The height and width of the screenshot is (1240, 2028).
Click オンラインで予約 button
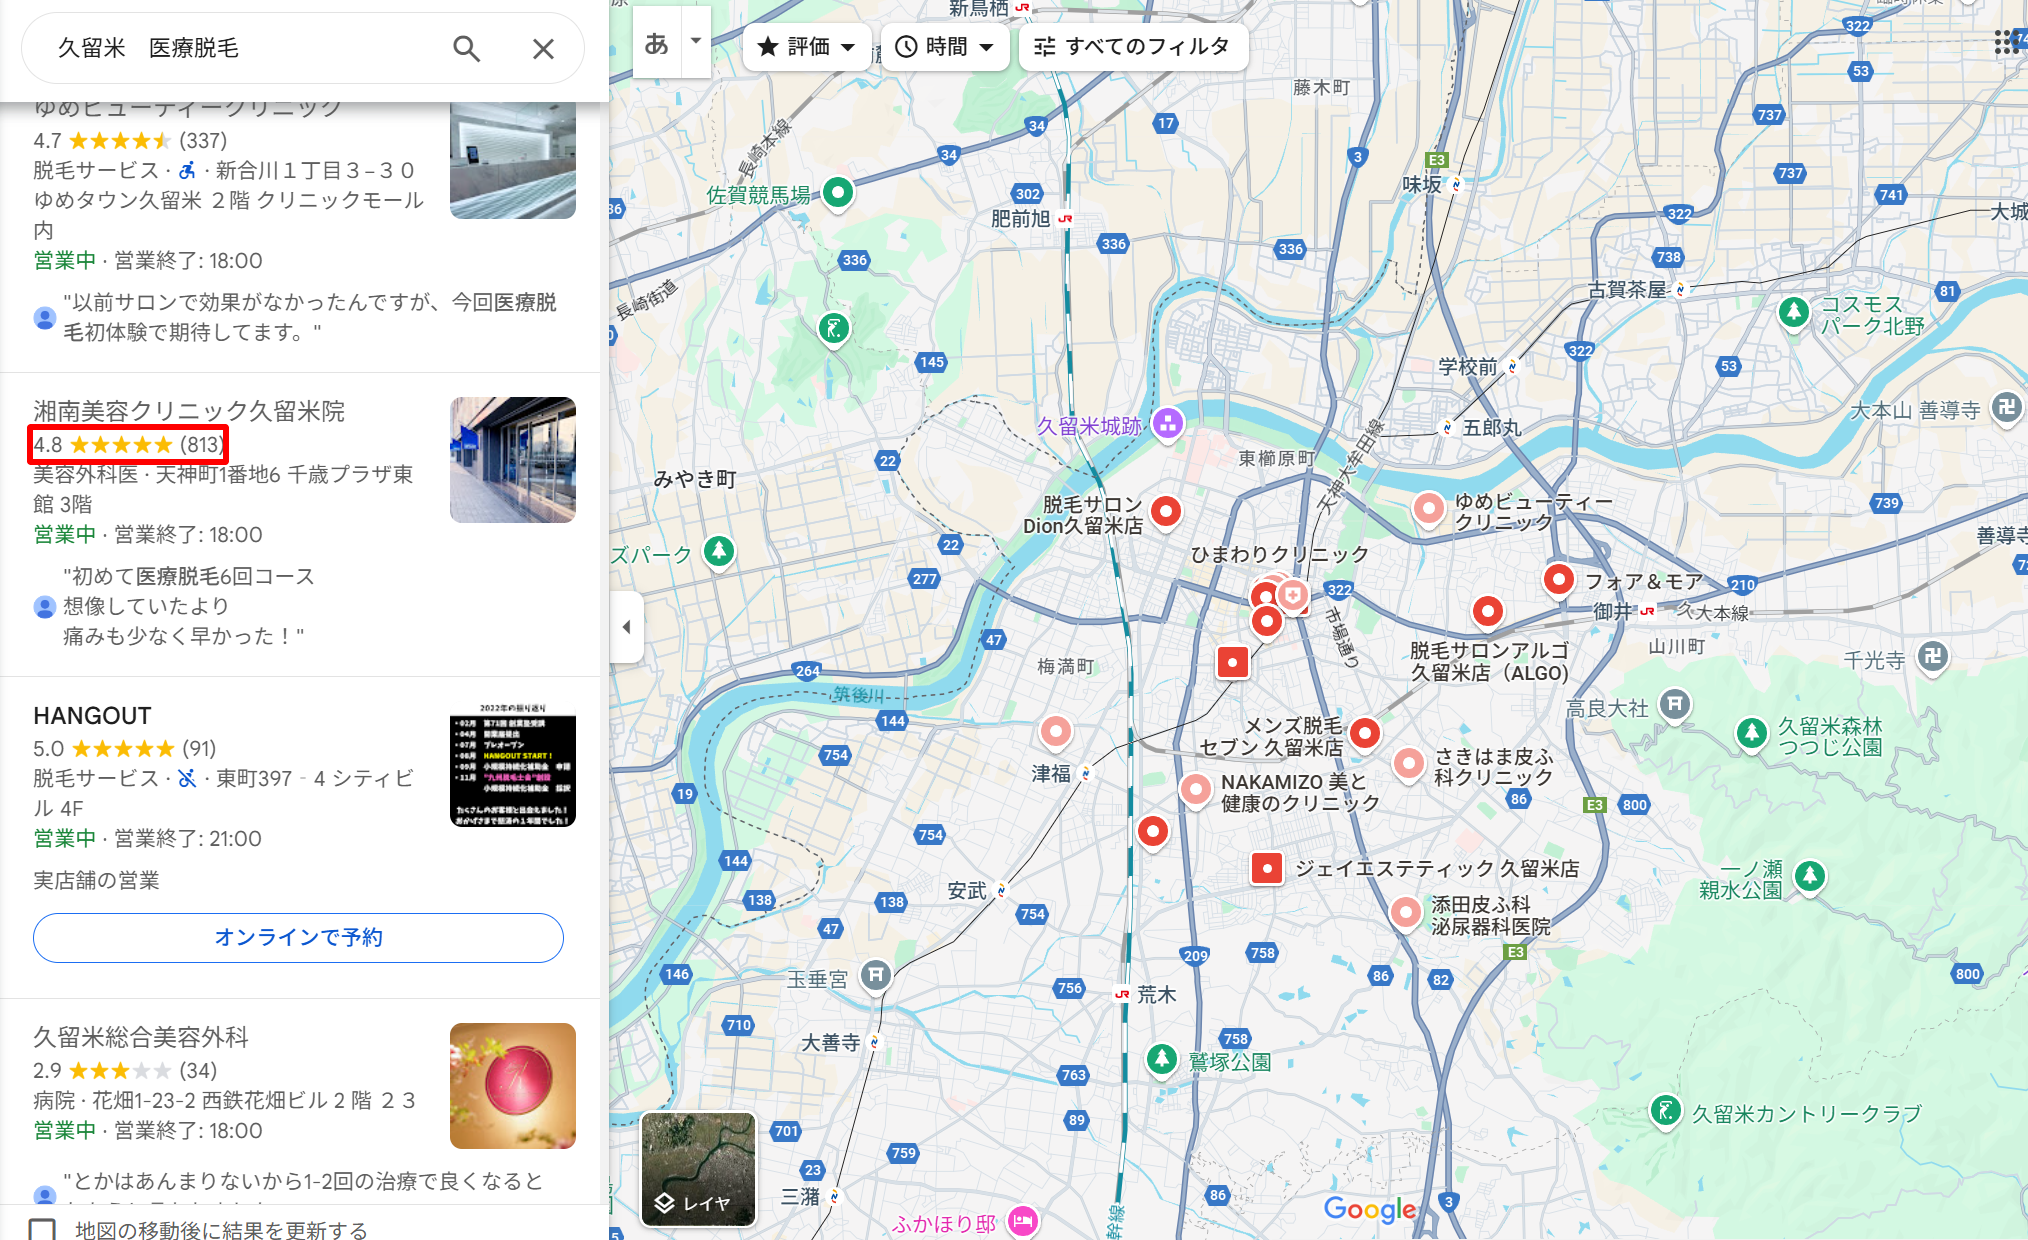pos(298,938)
